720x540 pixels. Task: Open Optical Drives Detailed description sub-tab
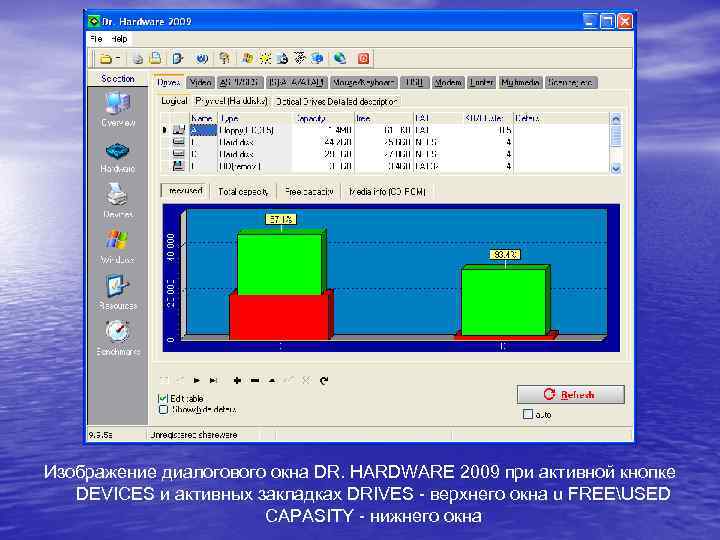pos(337,101)
